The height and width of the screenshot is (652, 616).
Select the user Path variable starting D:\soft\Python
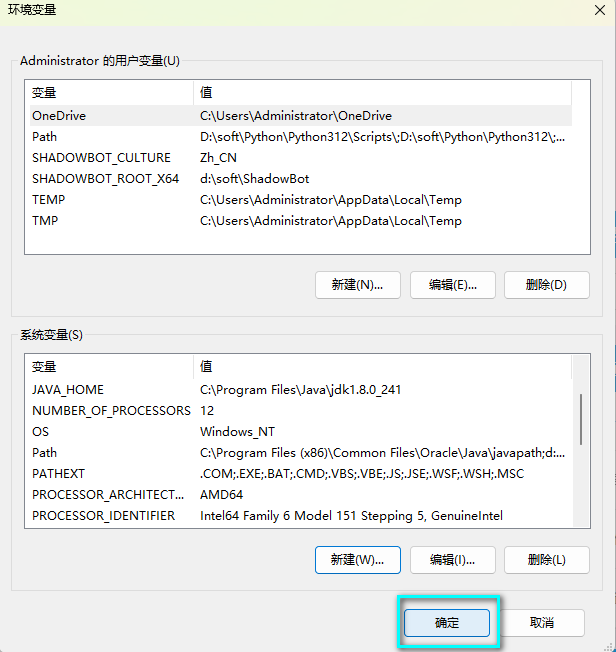301,136
